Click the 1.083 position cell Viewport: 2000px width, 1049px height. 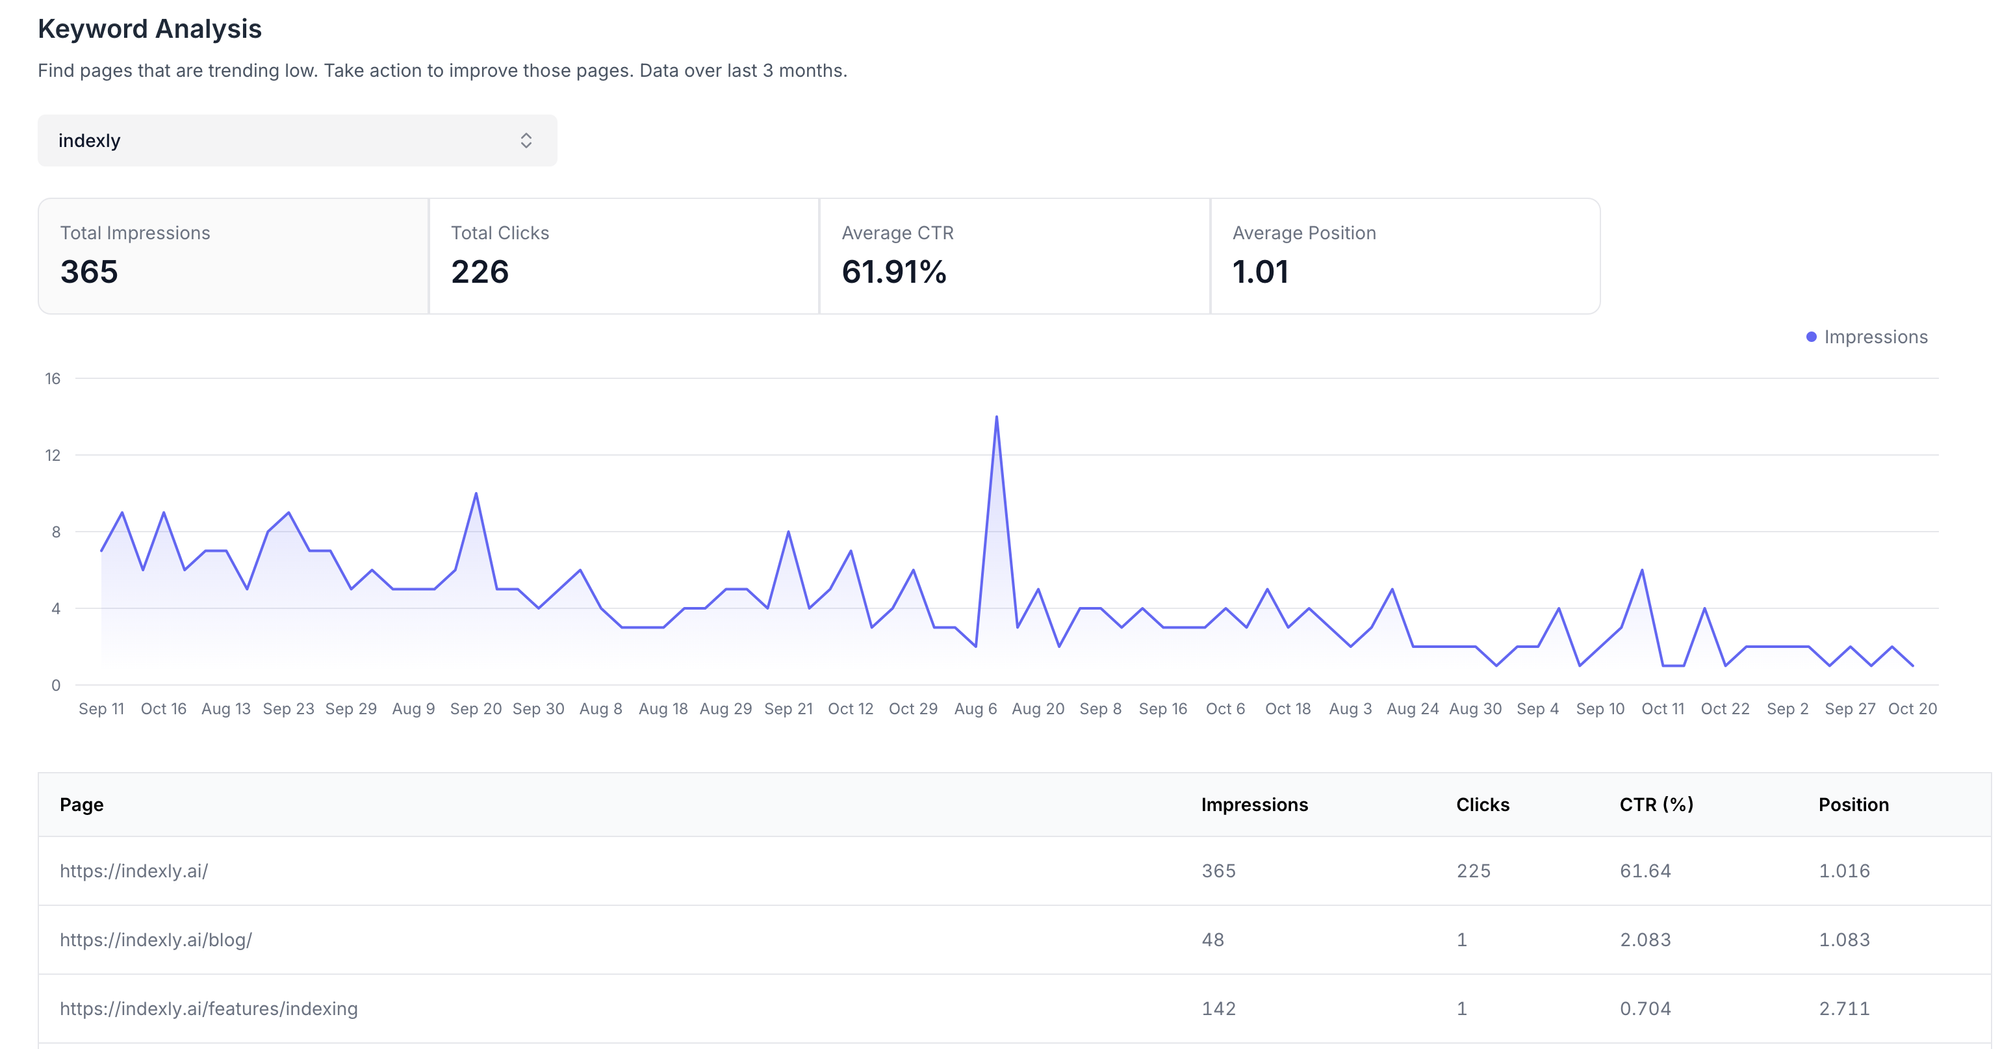(x=1844, y=940)
